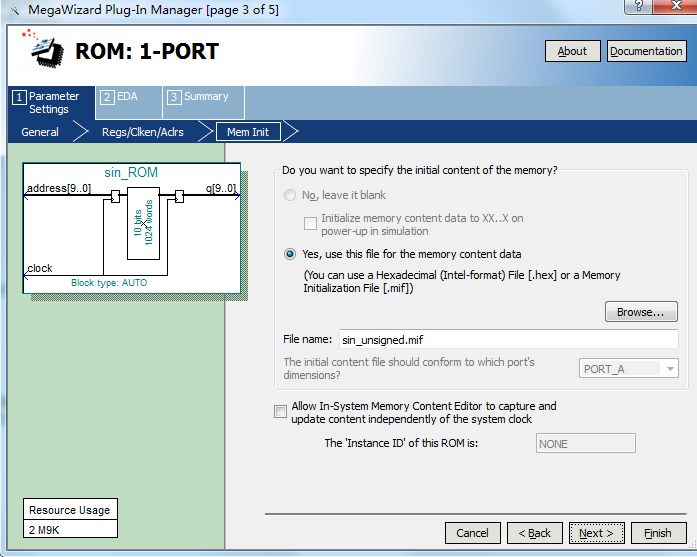Switch to the EDA tab
697x557 pixels.
coord(128,103)
